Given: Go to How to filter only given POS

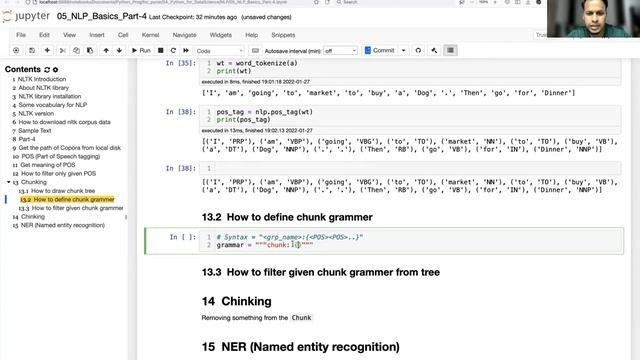Looking at the screenshot, I should pyautogui.click(x=58, y=173).
